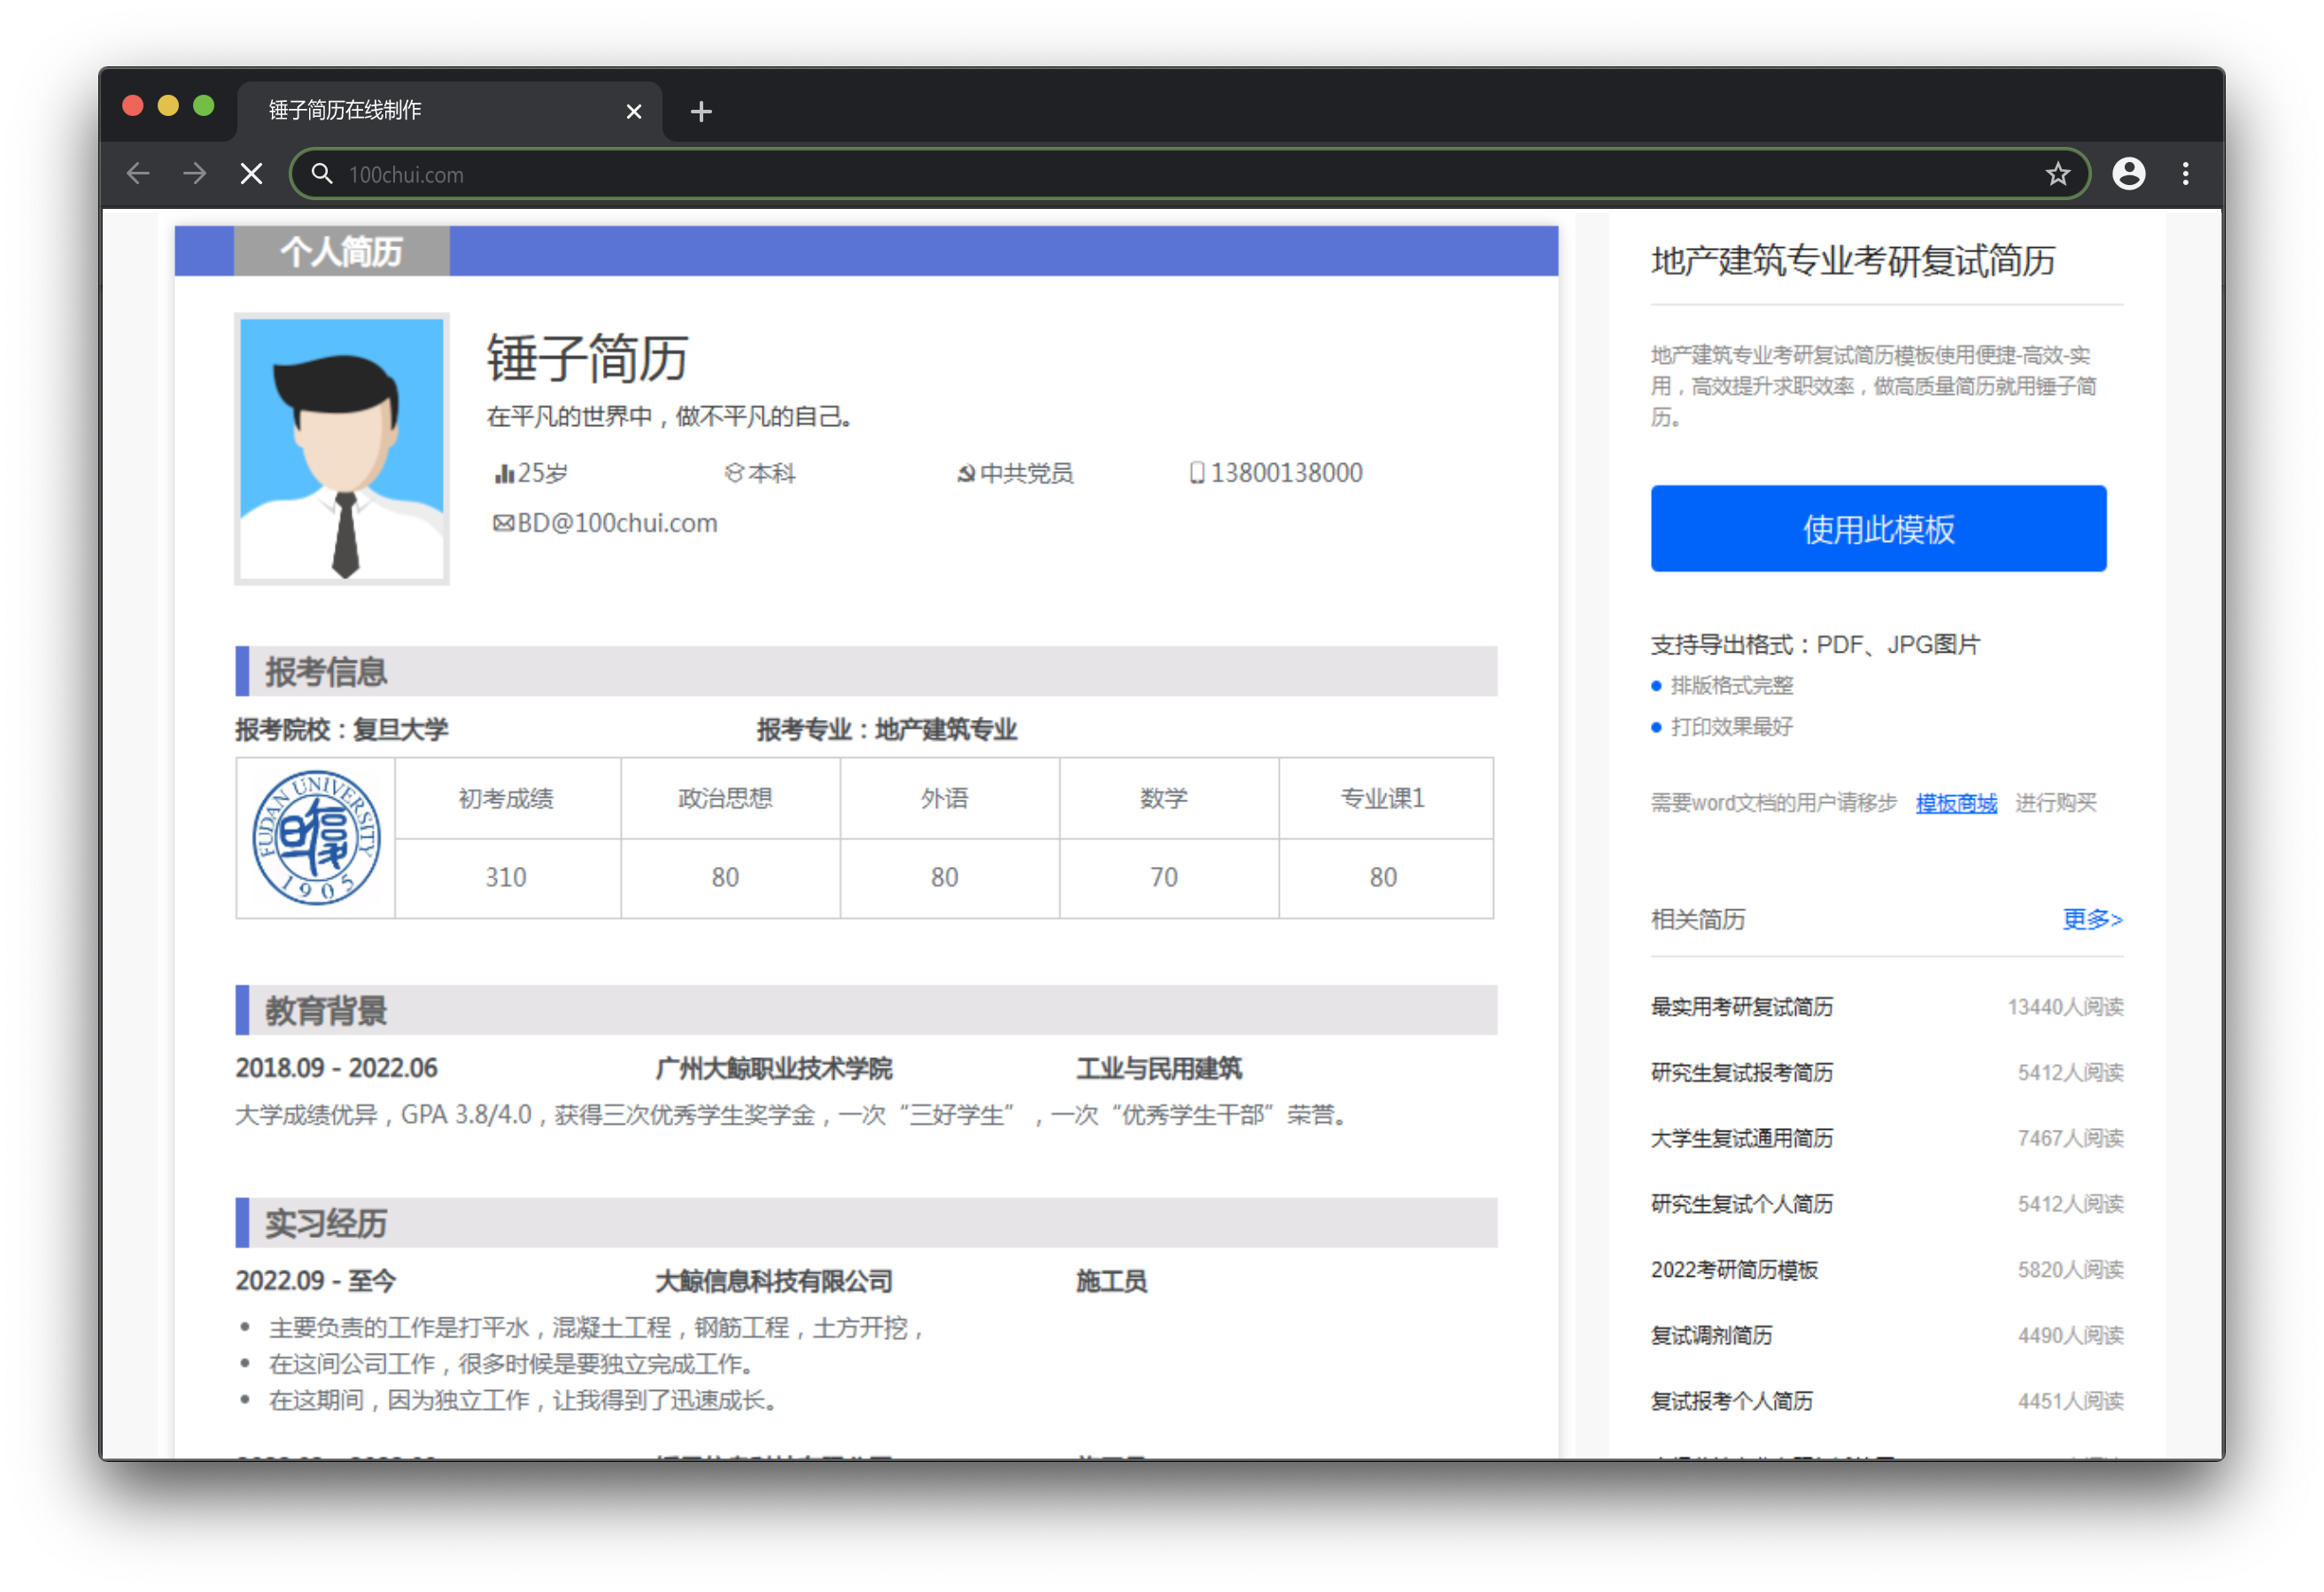This screenshot has height=1592, width=2324.
Task: Click the 个人简历 header label
Action: click(x=341, y=251)
